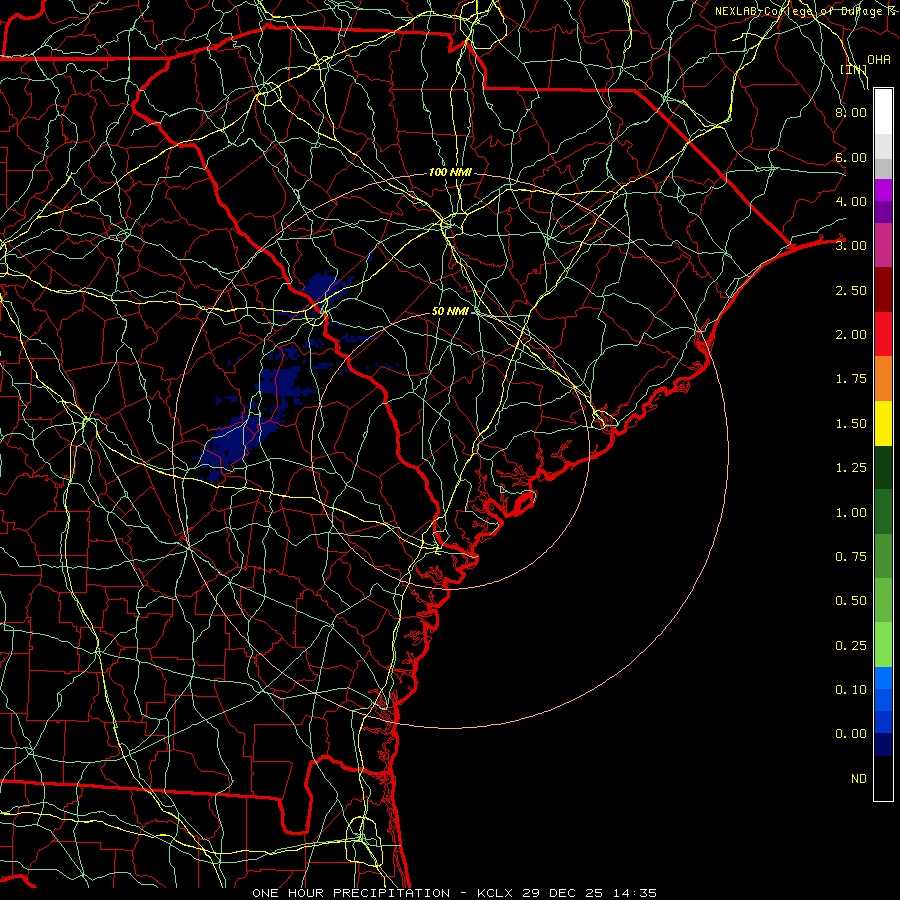Click the 'OHA' product label

point(879,60)
